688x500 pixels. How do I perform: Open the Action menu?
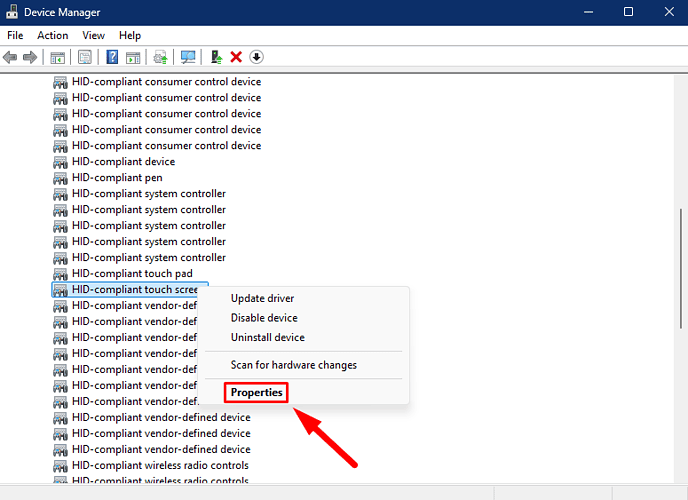[x=52, y=35]
